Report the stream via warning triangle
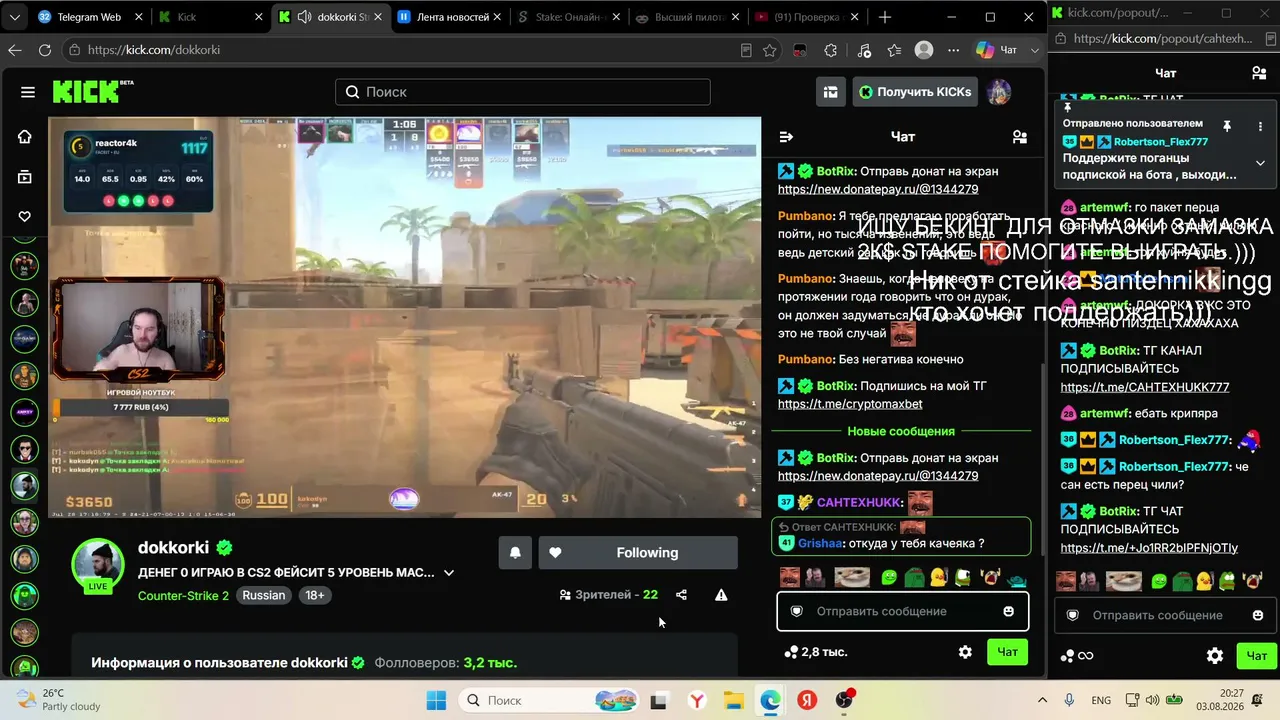Image resolution: width=1280 pixels, height=720 pixels. pos(721,595)
